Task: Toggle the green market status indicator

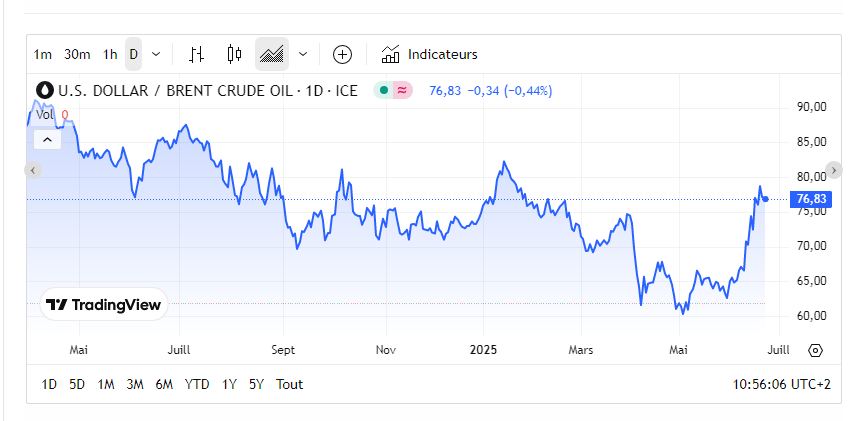Action: (x=383, y=90)
